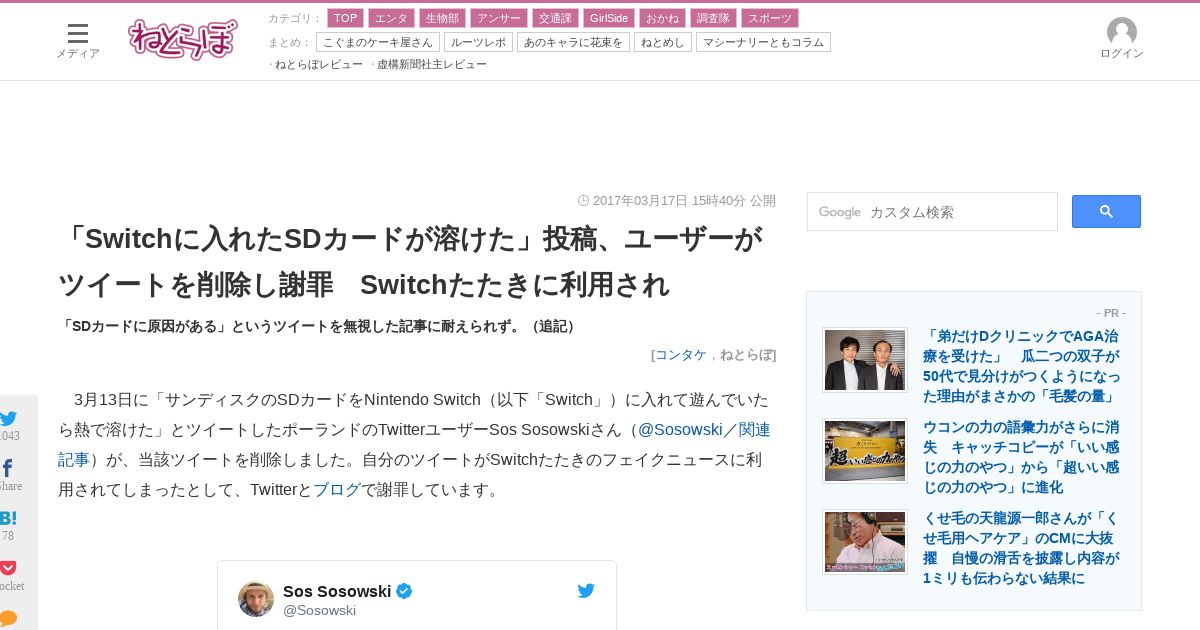Share the article on Facebook from the sidebar
1200x630 pixels.
8,468
